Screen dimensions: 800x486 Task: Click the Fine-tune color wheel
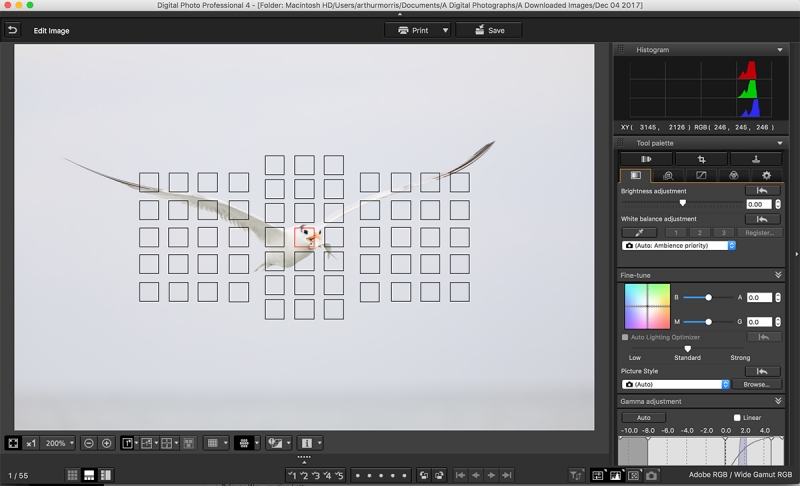(647, 306)
